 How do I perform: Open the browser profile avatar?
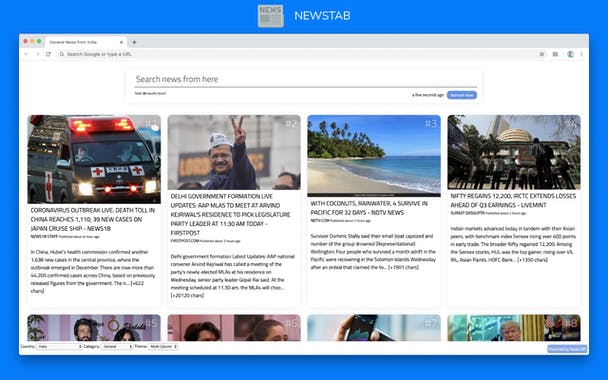tap(570, 54)
